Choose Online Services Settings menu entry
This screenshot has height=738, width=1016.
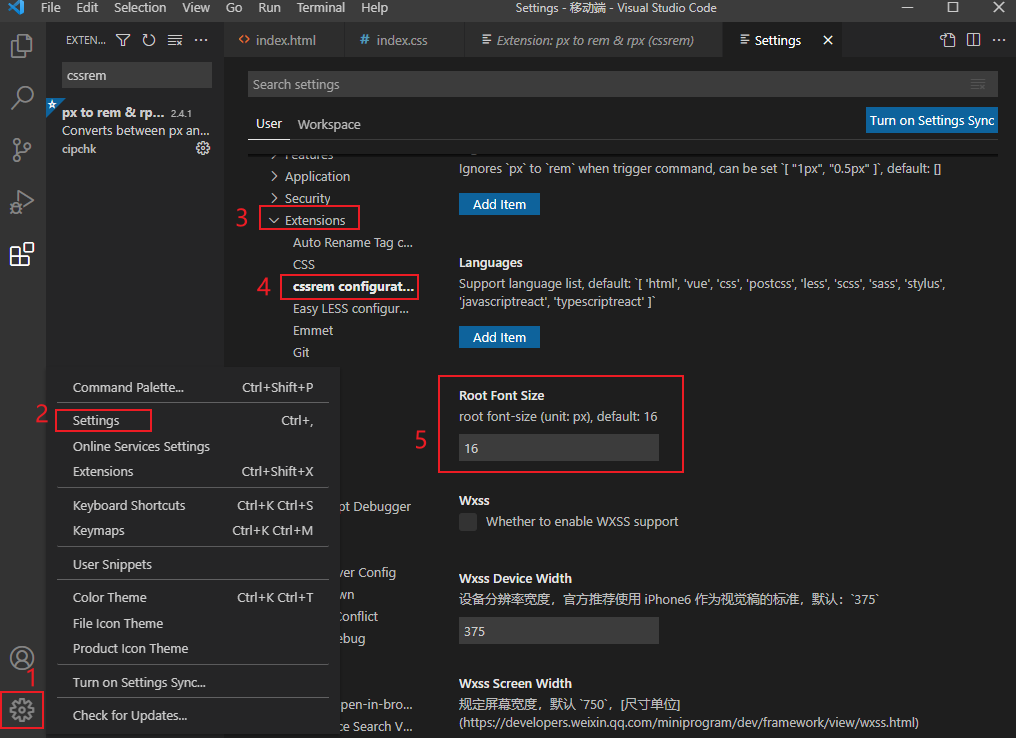coord(192,446)
